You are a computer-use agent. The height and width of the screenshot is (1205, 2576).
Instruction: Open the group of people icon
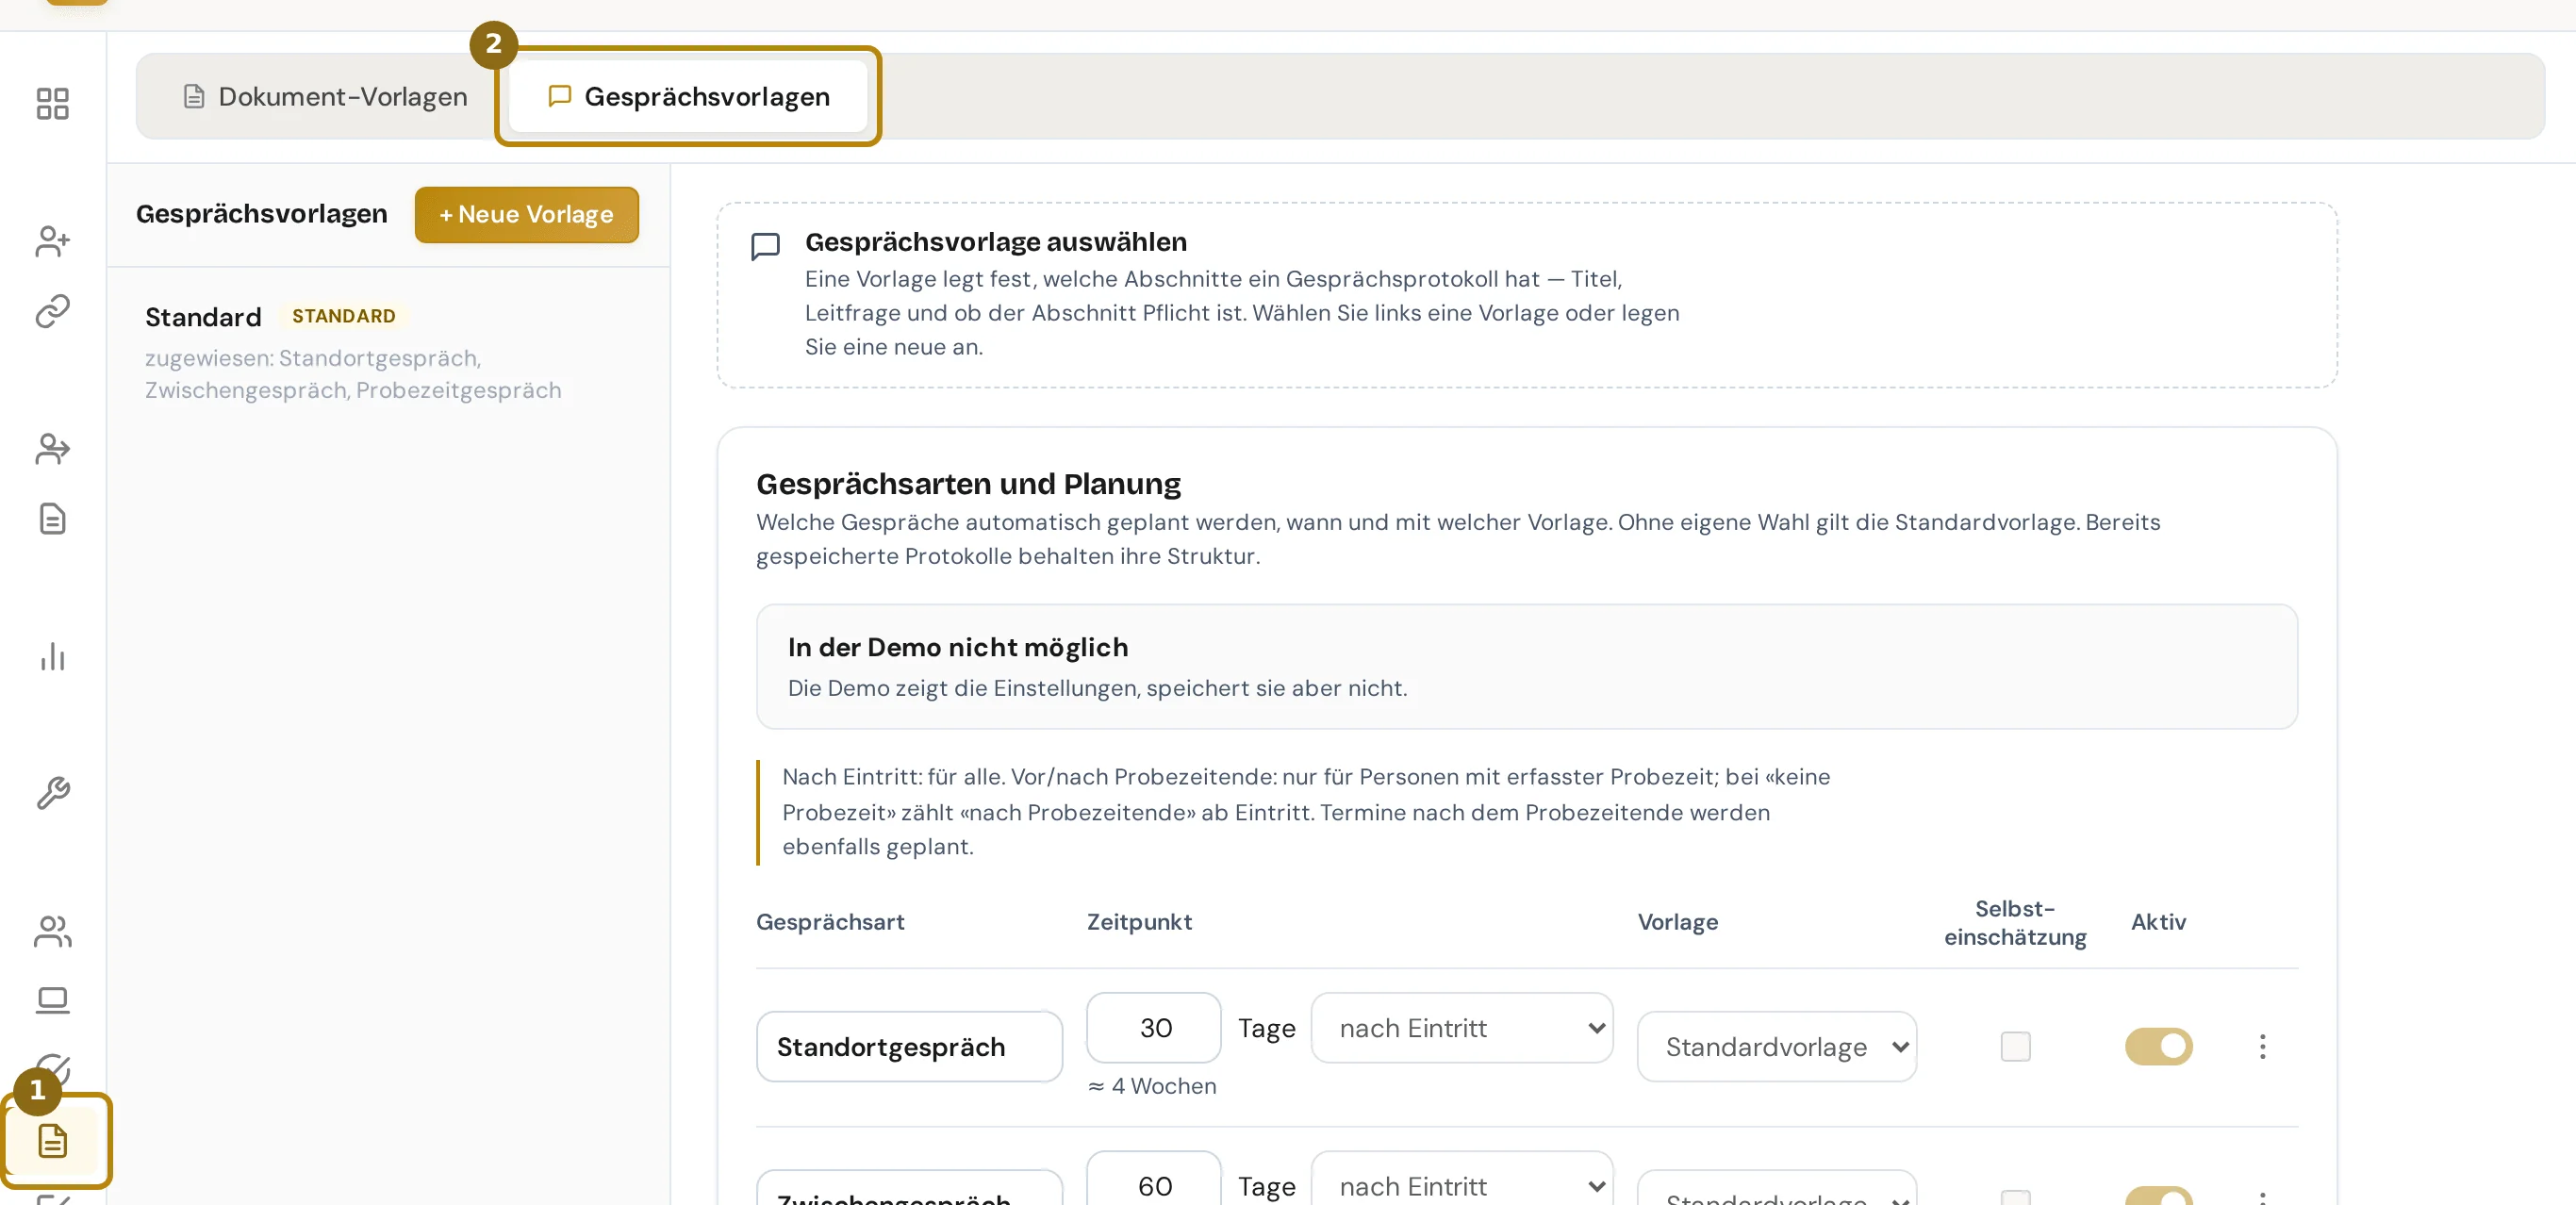tap(52, 931)
